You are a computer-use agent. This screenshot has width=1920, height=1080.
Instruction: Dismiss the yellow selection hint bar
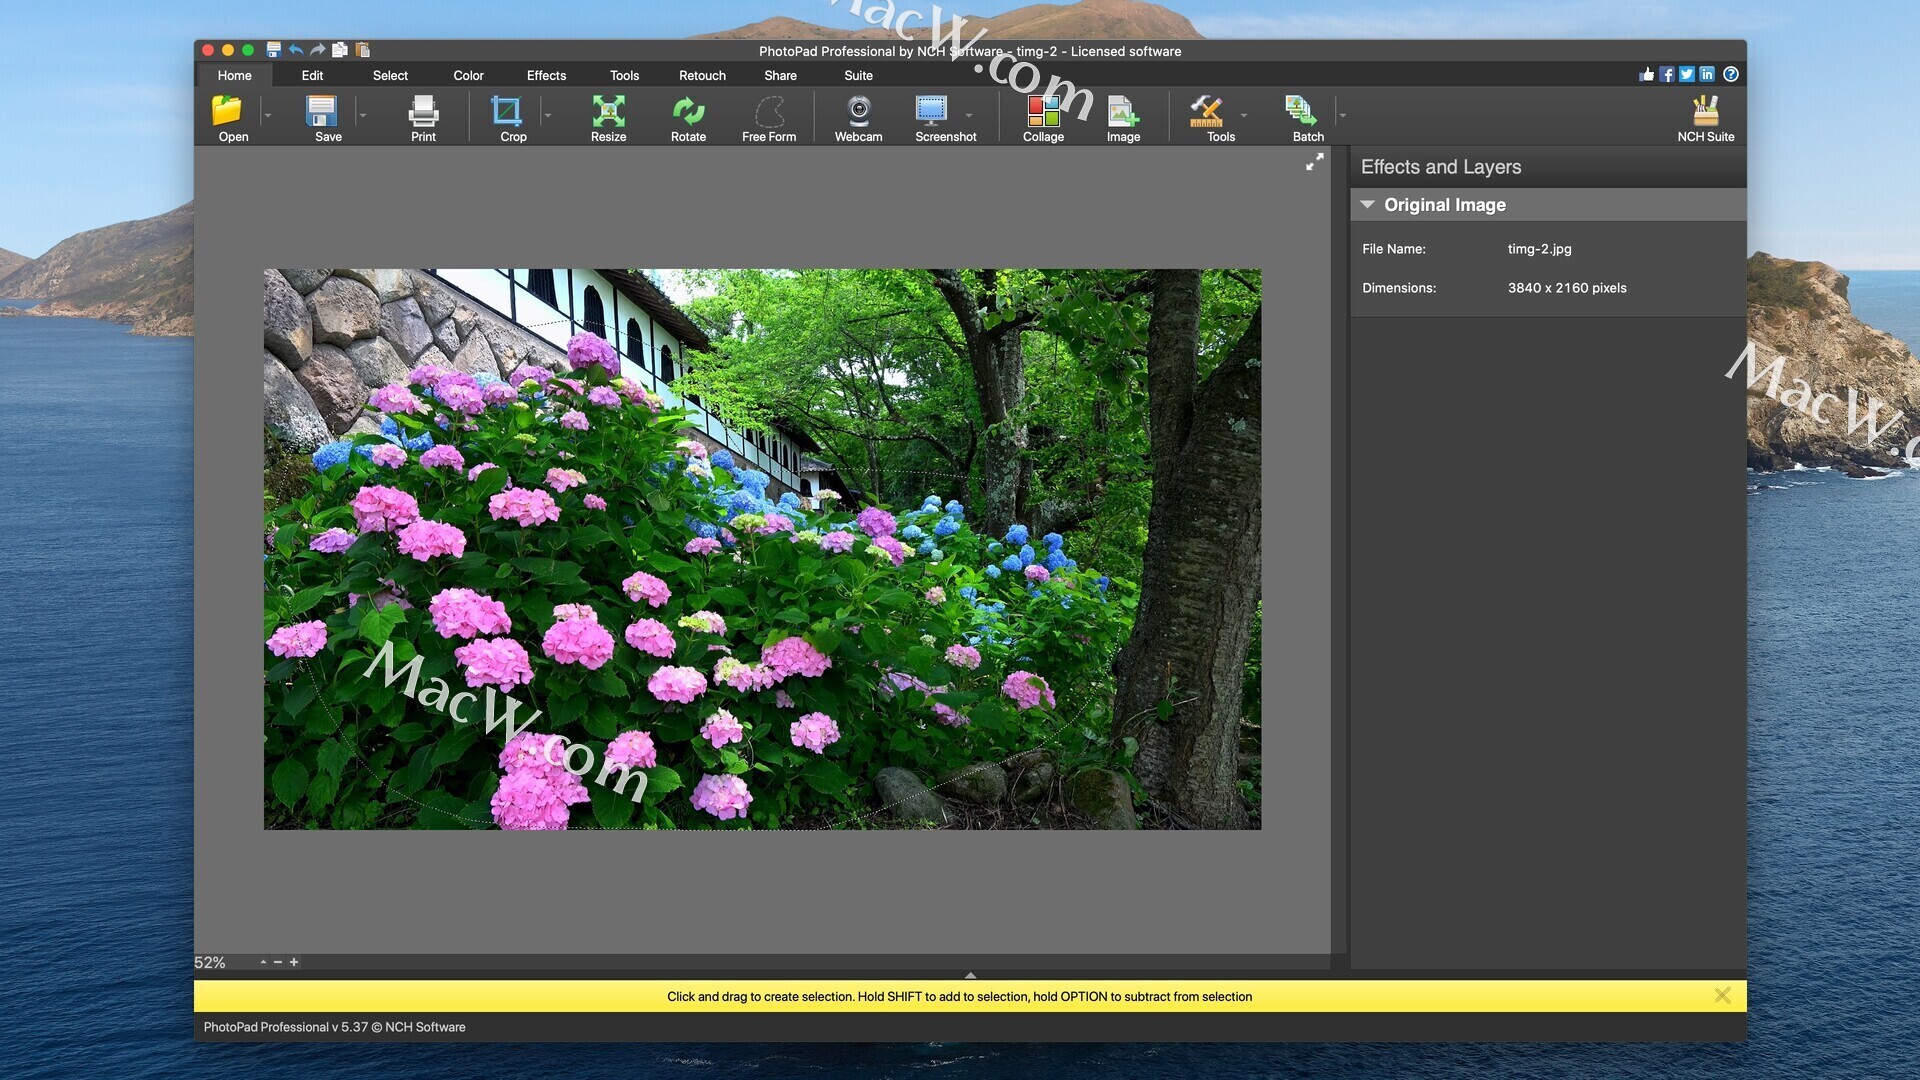[1722, 995]
